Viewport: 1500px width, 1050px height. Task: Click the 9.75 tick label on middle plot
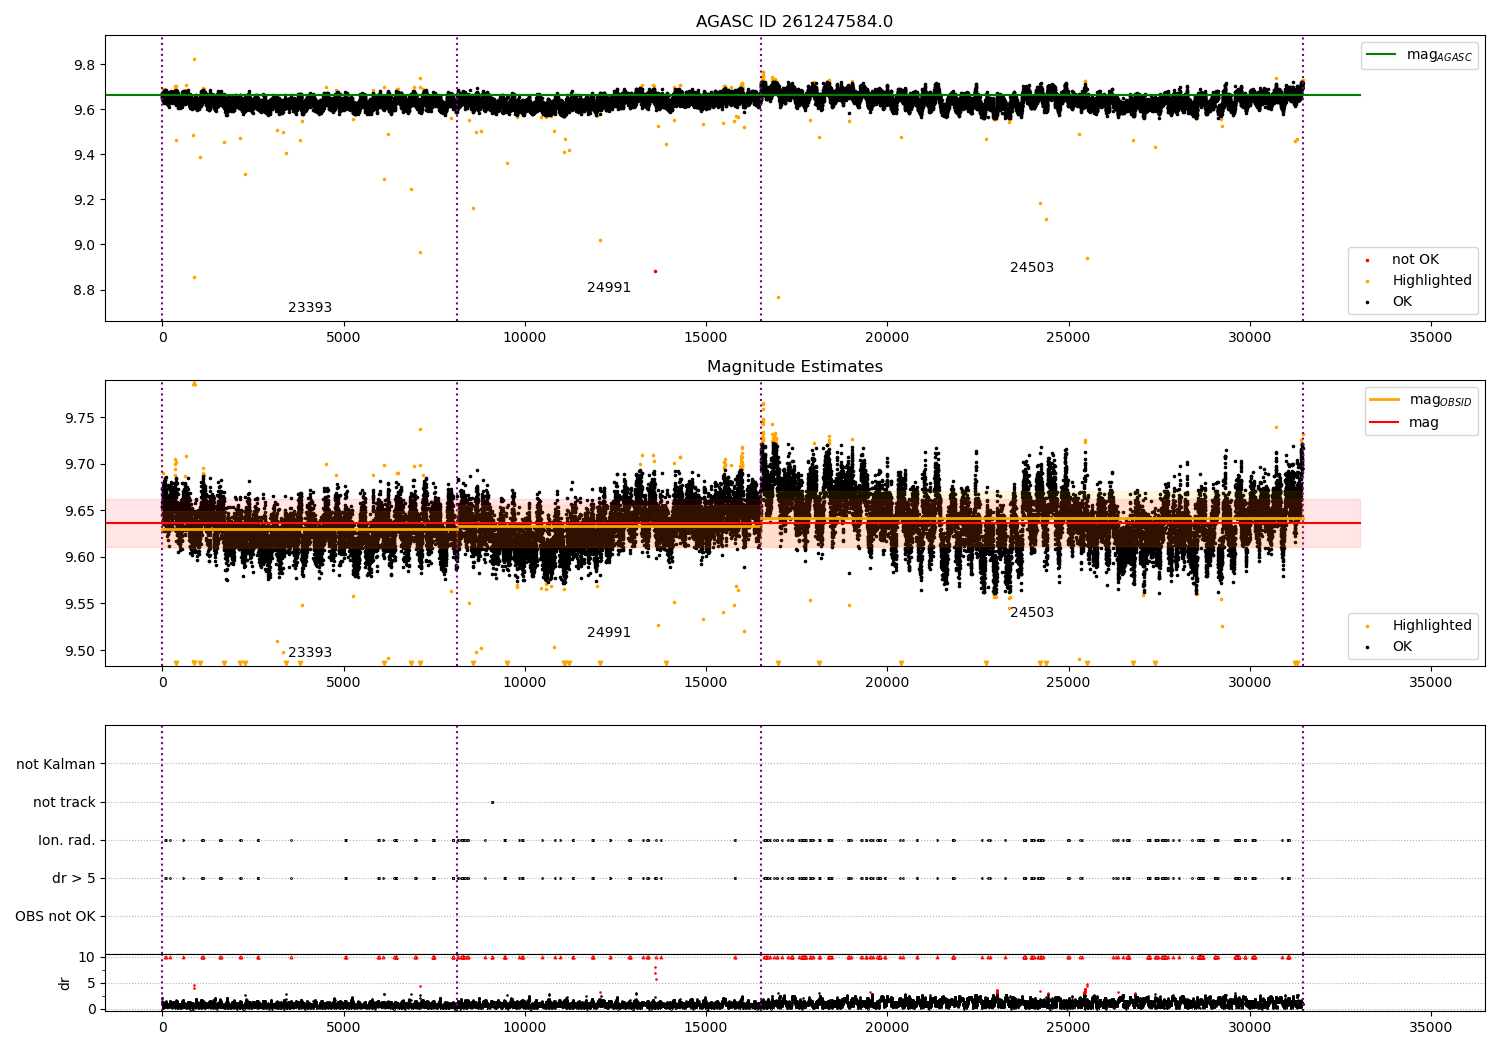(x=80, y=418)
